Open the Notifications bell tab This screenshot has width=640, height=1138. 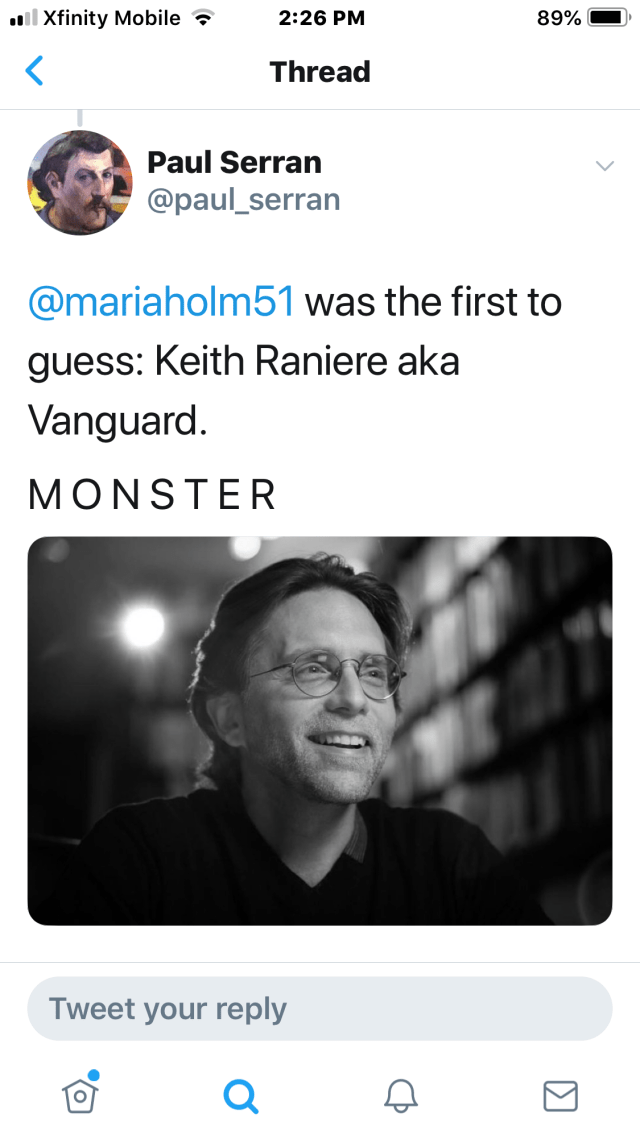tap(400, 1096)
